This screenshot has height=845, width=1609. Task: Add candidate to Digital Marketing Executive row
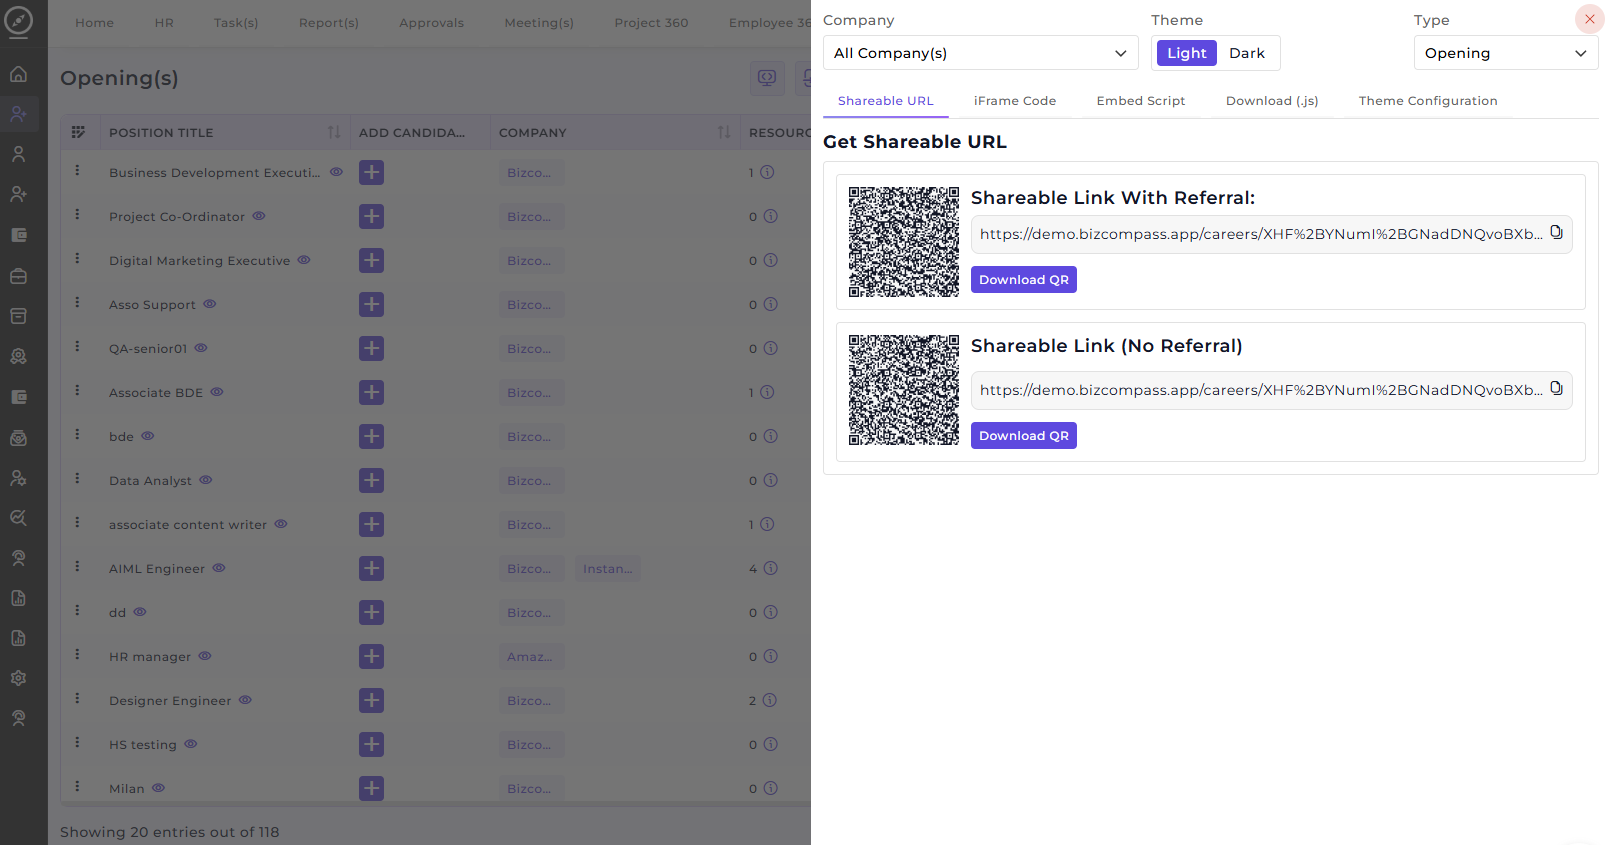point(371,260)
